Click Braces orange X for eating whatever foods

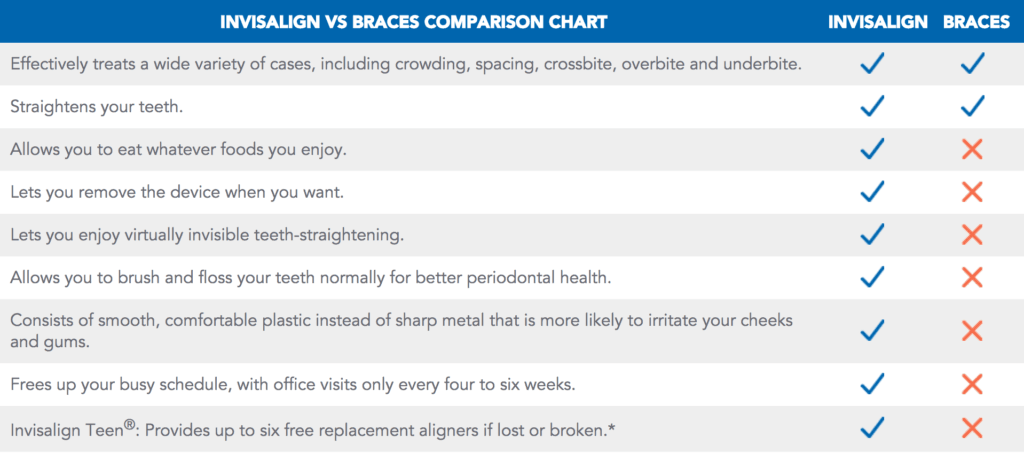tap(972, 149)
